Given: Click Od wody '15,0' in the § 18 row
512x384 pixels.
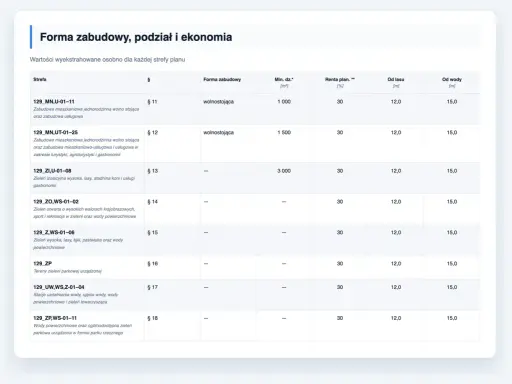Looking at the screenshot, I should click(x=452, y=318).
